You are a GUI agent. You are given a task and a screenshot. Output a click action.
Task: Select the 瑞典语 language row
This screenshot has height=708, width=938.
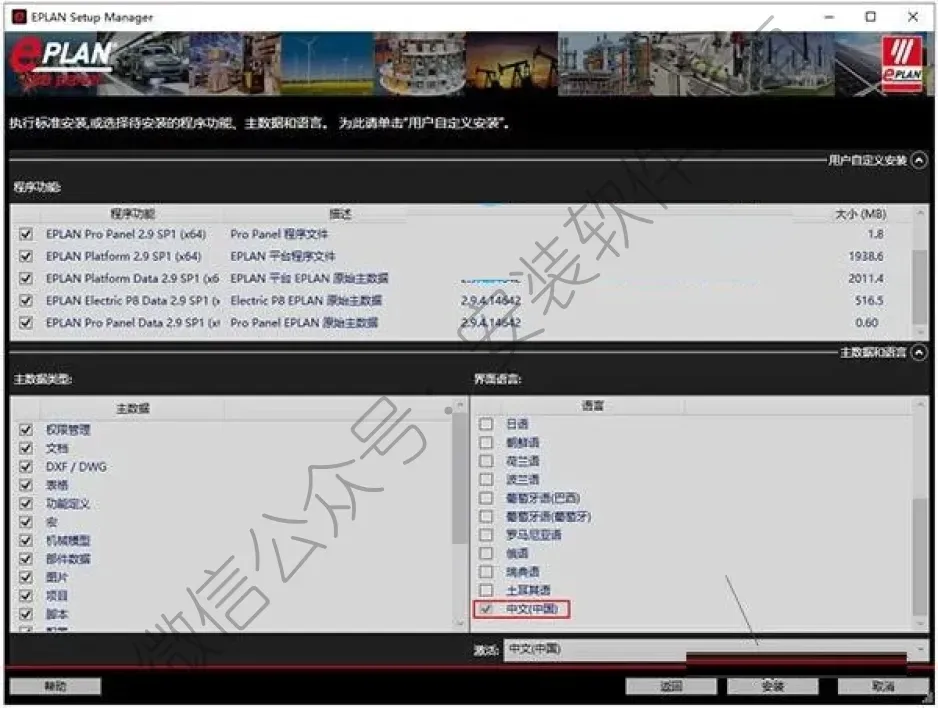coord(522,572)
